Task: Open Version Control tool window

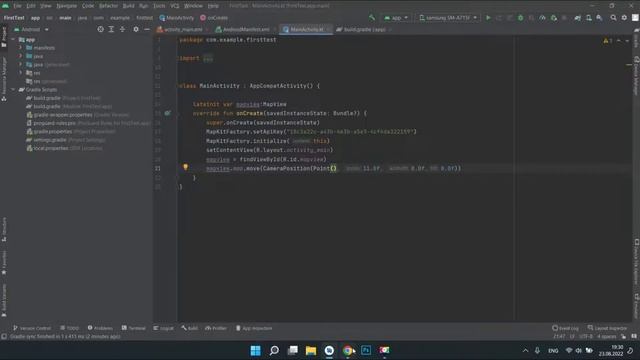Action: [x=32, y=328]
